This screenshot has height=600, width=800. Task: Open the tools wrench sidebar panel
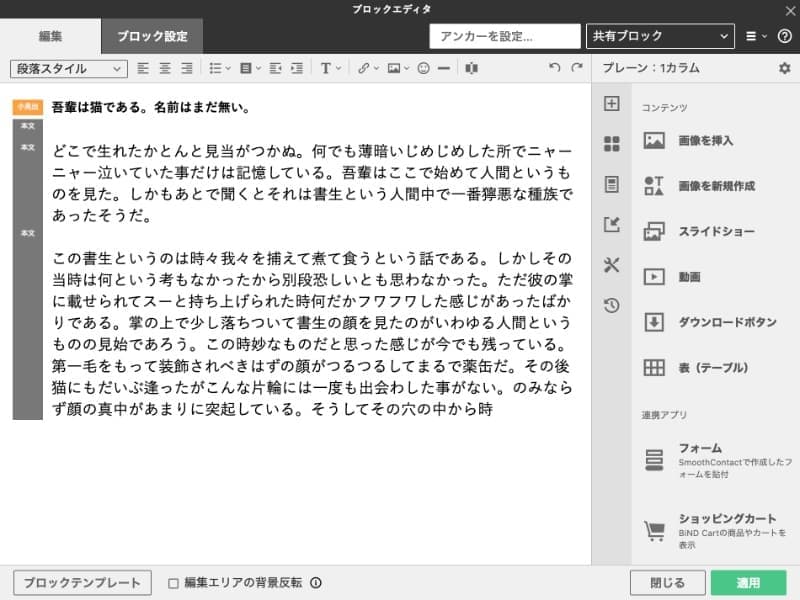point(612,265)
